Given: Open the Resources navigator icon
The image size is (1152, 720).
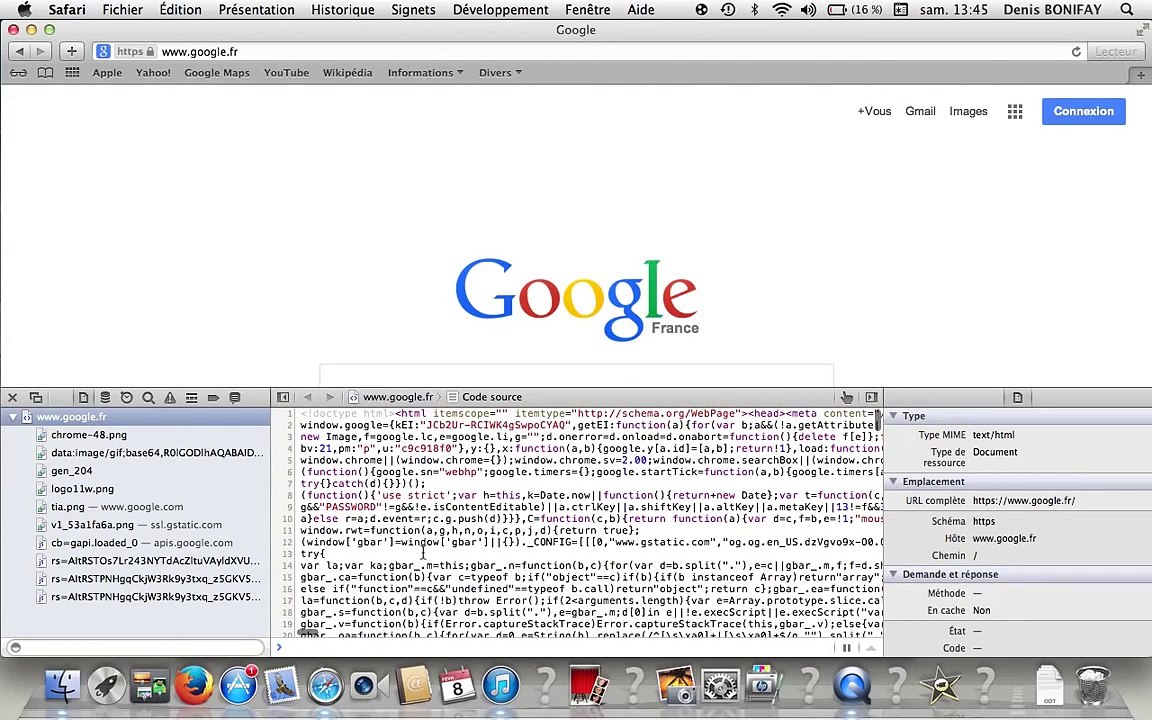Looking at the screenshot, I should (83, 397).
